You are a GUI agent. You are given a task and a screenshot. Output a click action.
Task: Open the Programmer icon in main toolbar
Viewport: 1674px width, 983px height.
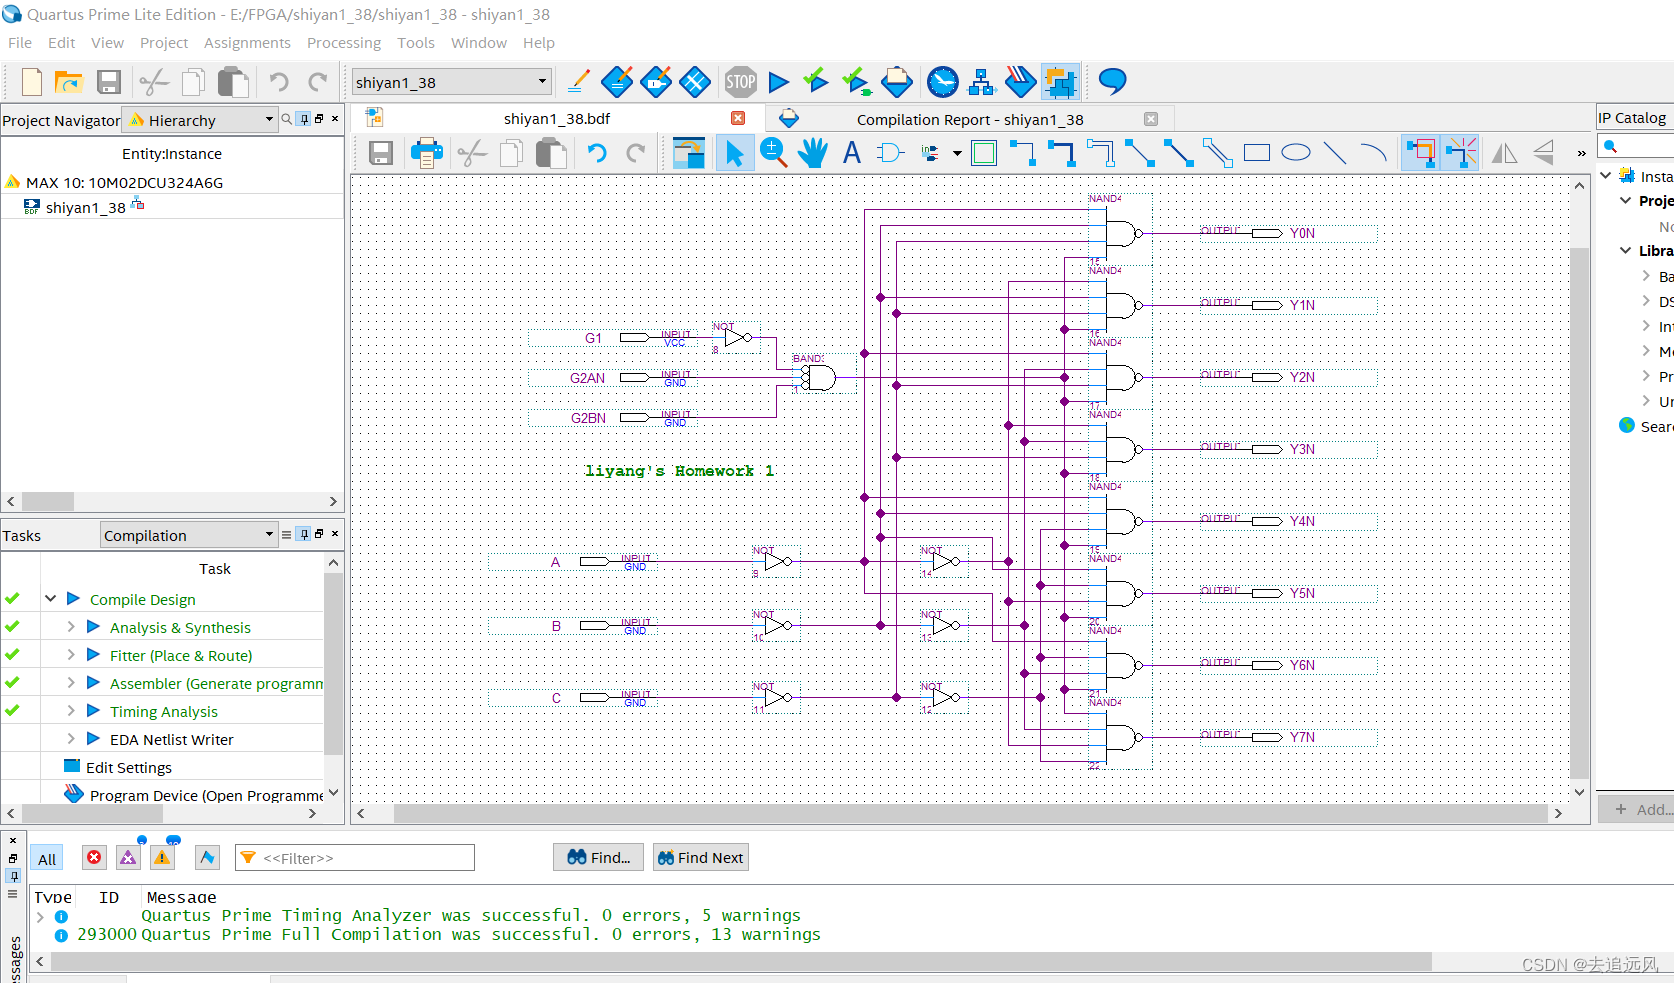1020,82
